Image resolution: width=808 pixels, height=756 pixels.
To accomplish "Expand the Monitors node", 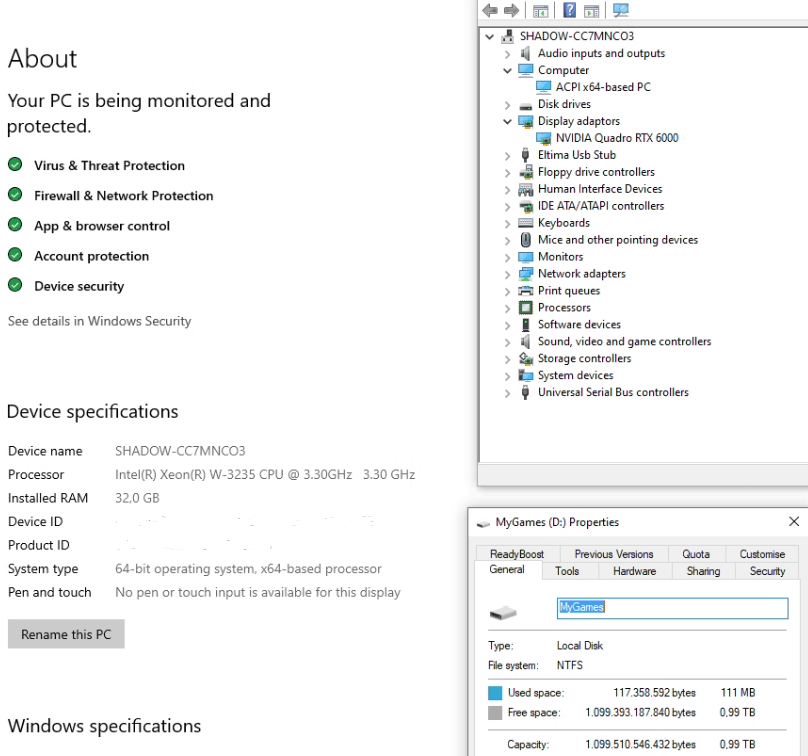I will [x=508, y=257].
